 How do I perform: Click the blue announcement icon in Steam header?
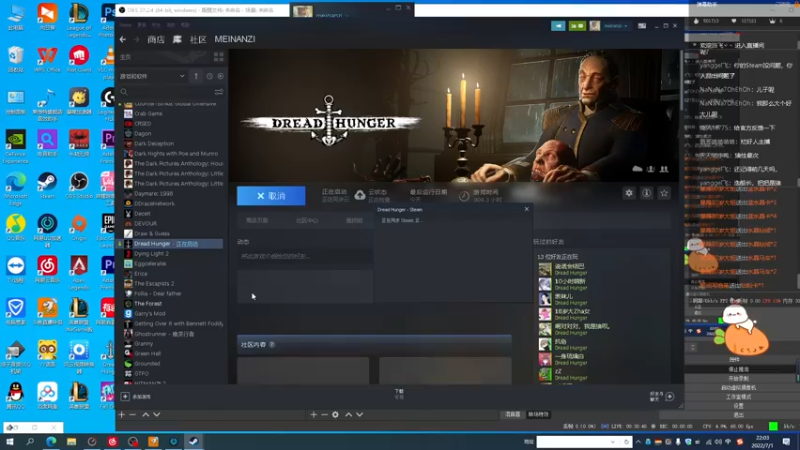558,26
